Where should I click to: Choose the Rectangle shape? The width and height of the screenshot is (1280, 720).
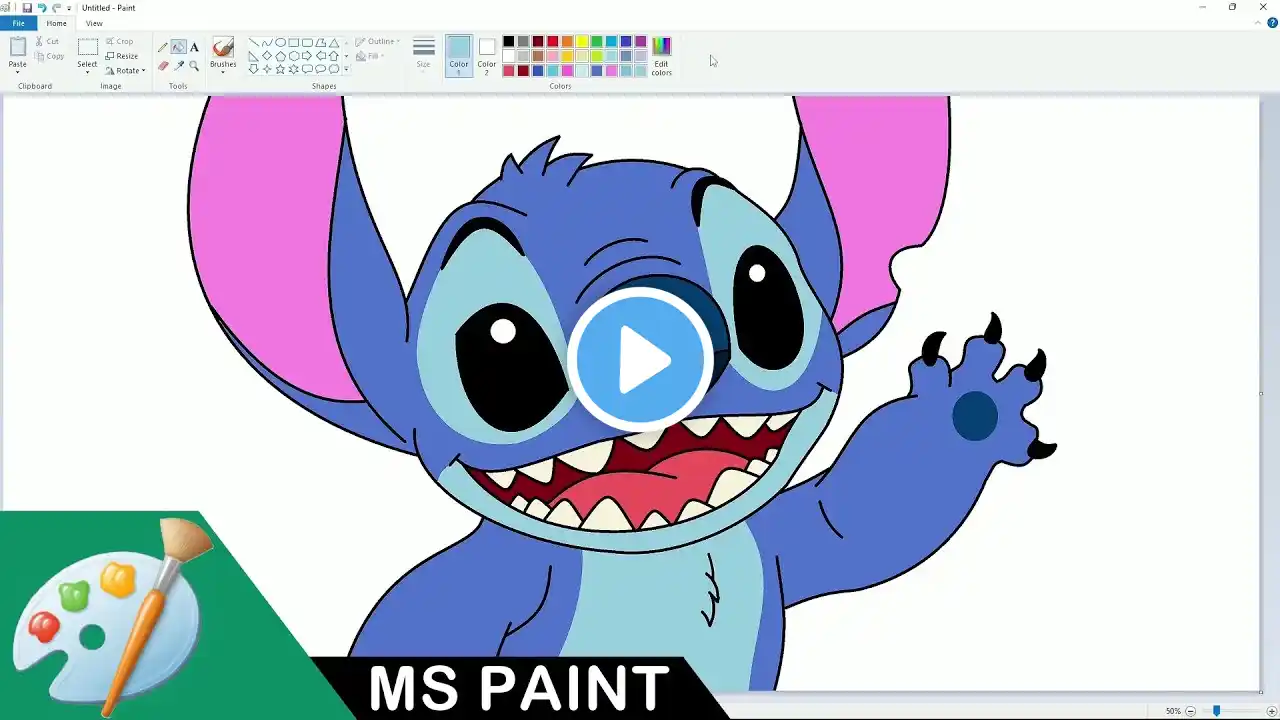click(294, 42)
